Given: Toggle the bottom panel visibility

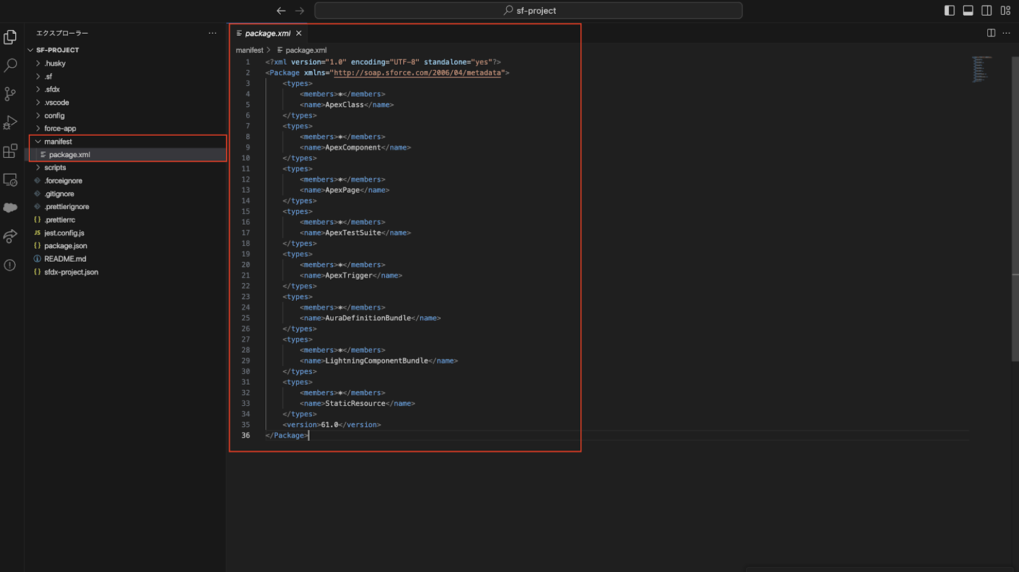Looking at the screenshot, I should pyautogui.click(x=968, y=11).
